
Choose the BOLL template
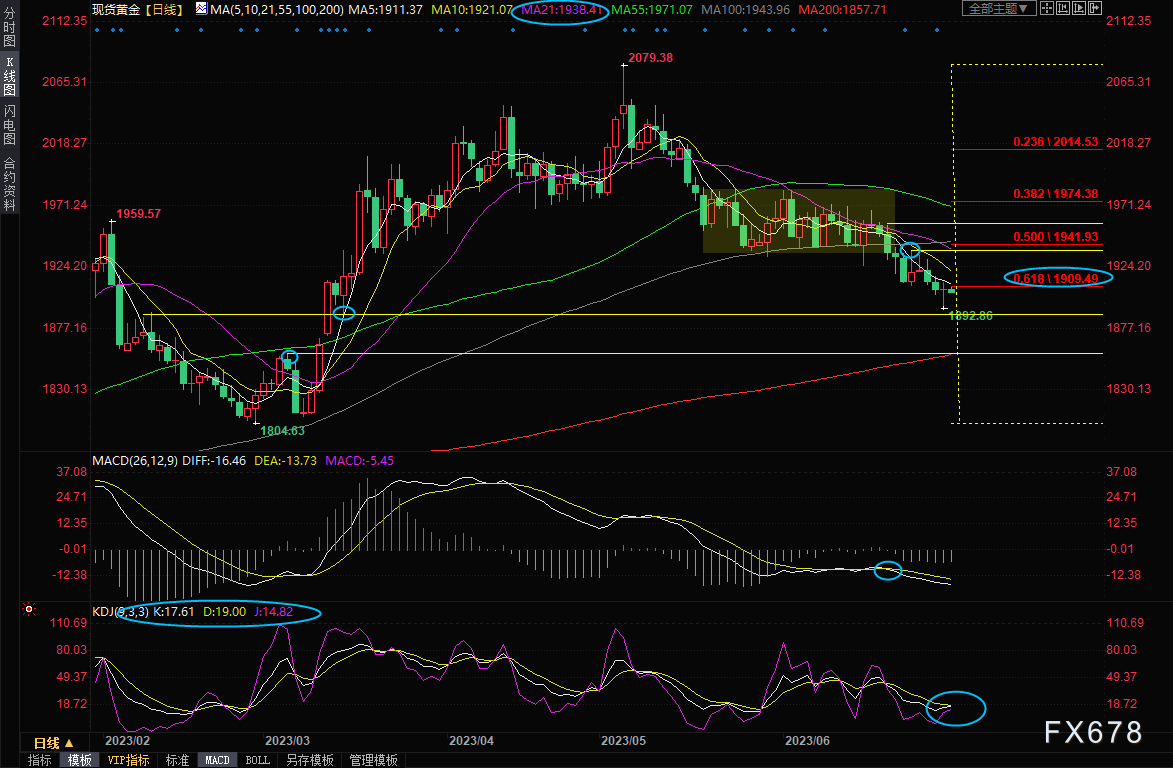click(x=257, y=760)
